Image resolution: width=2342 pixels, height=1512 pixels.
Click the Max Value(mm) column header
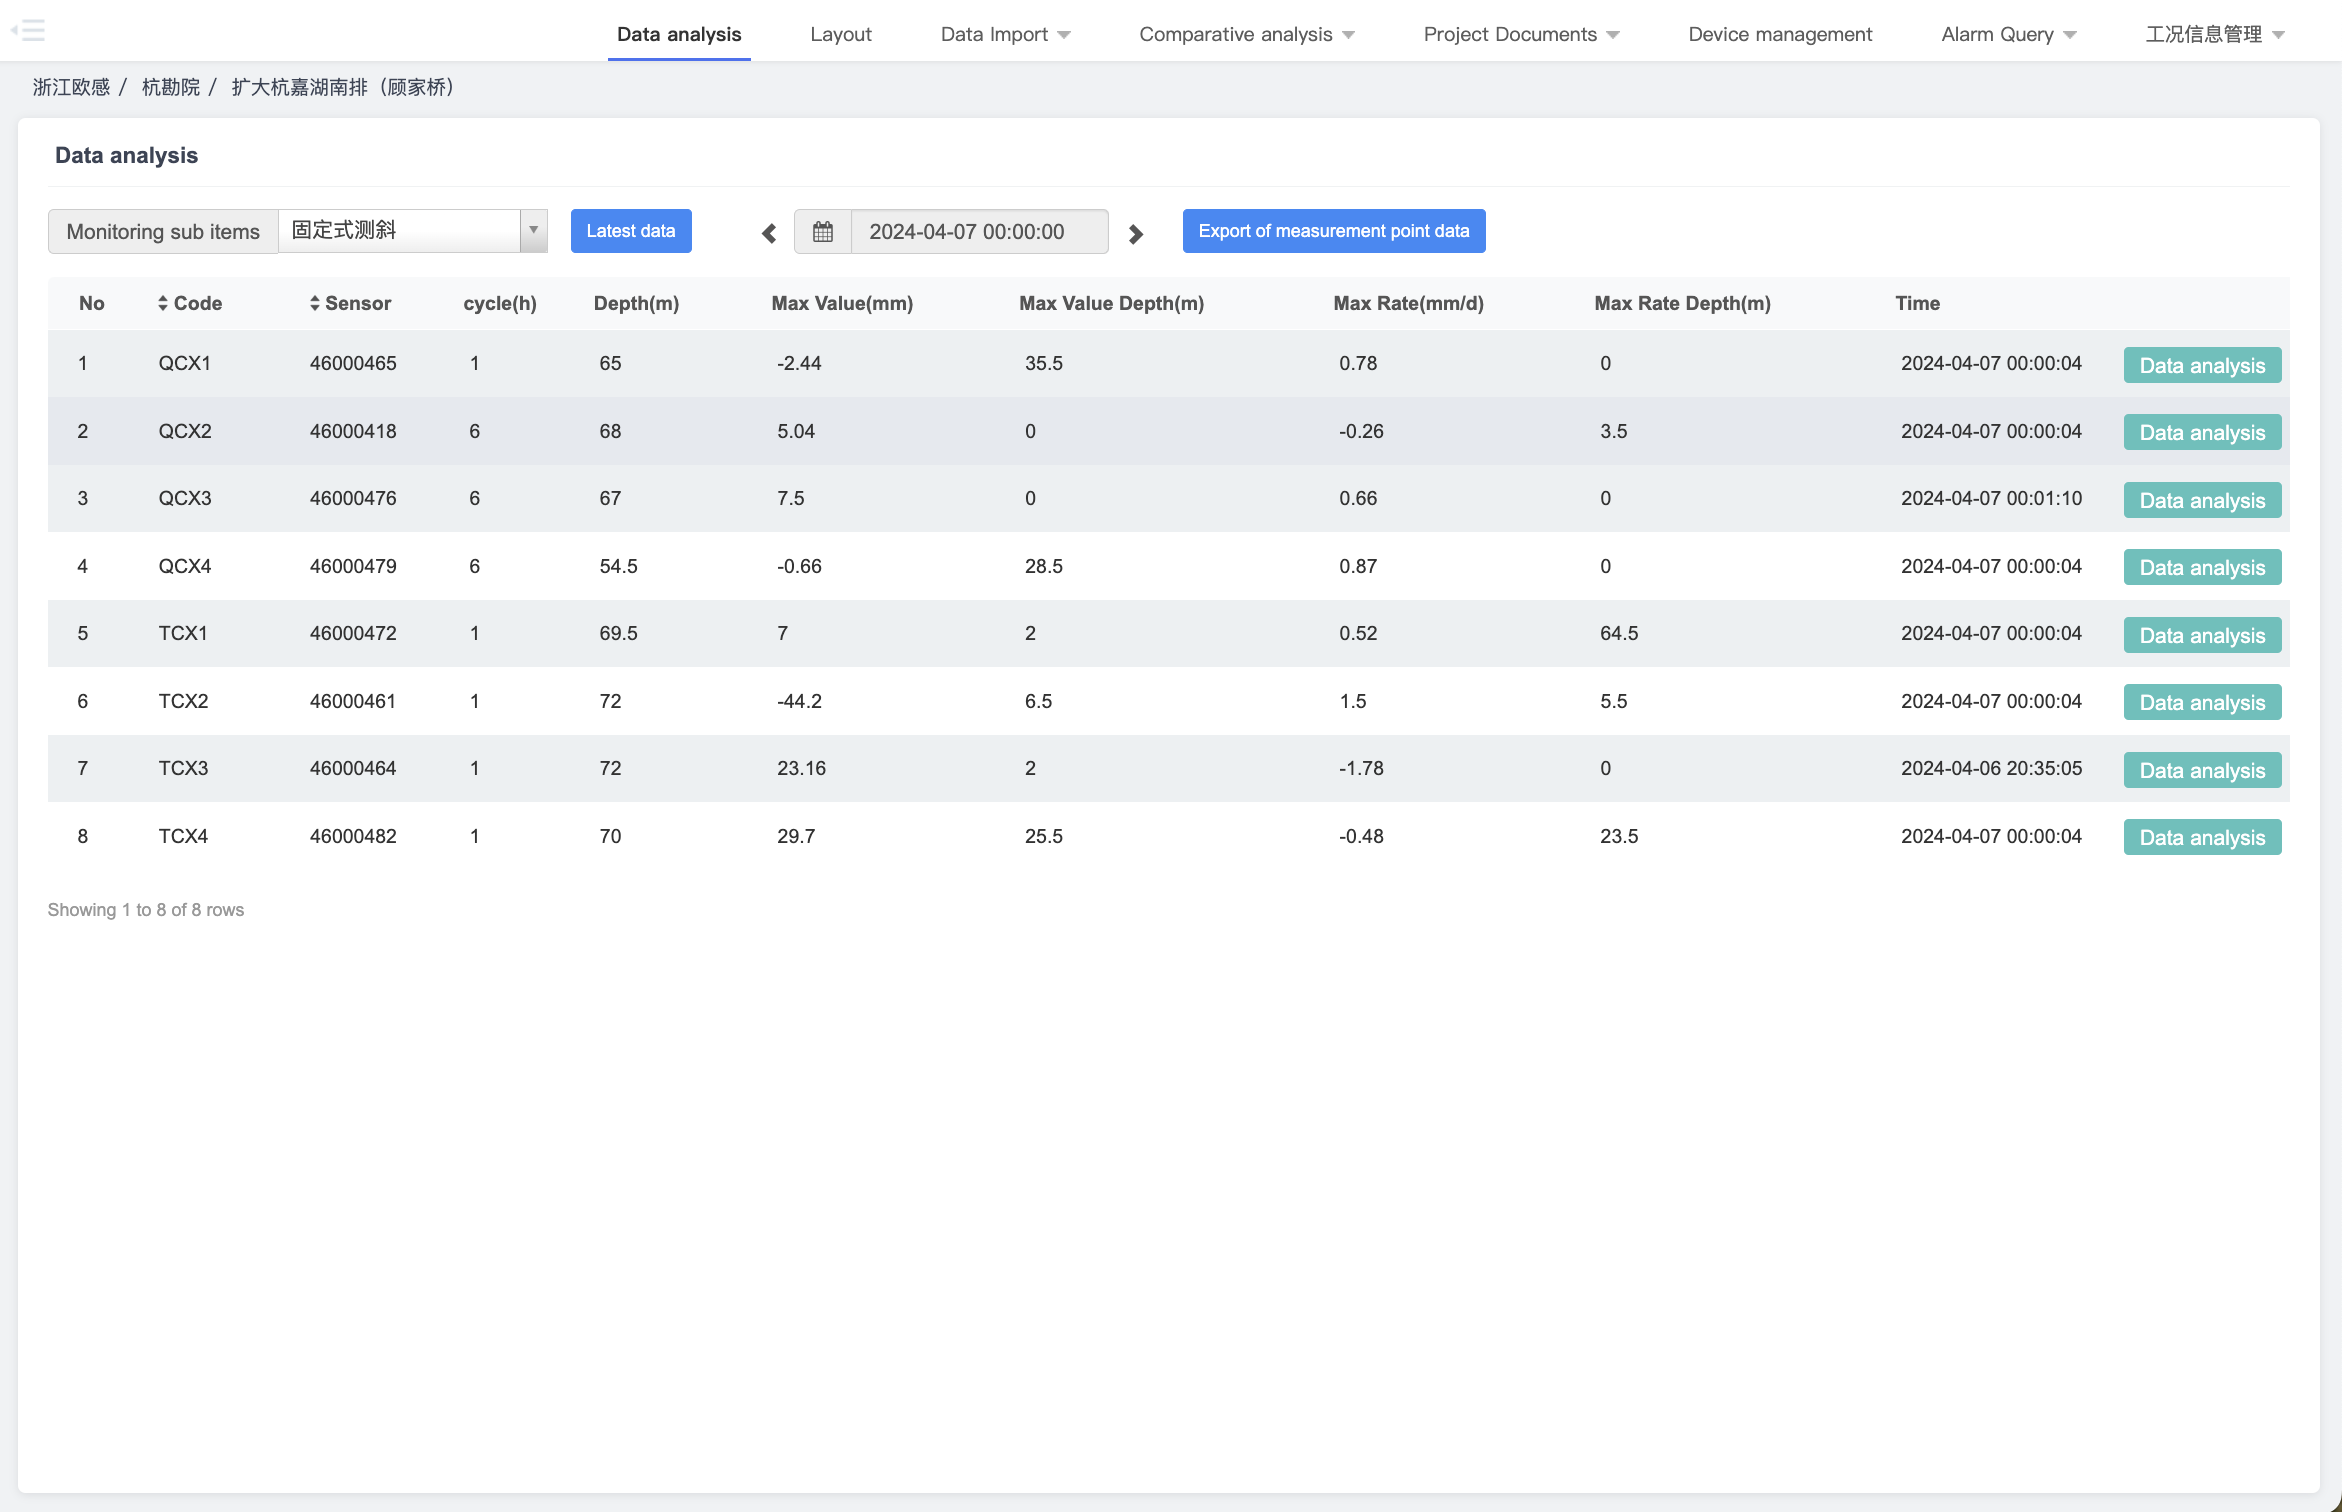coord(842,303)
